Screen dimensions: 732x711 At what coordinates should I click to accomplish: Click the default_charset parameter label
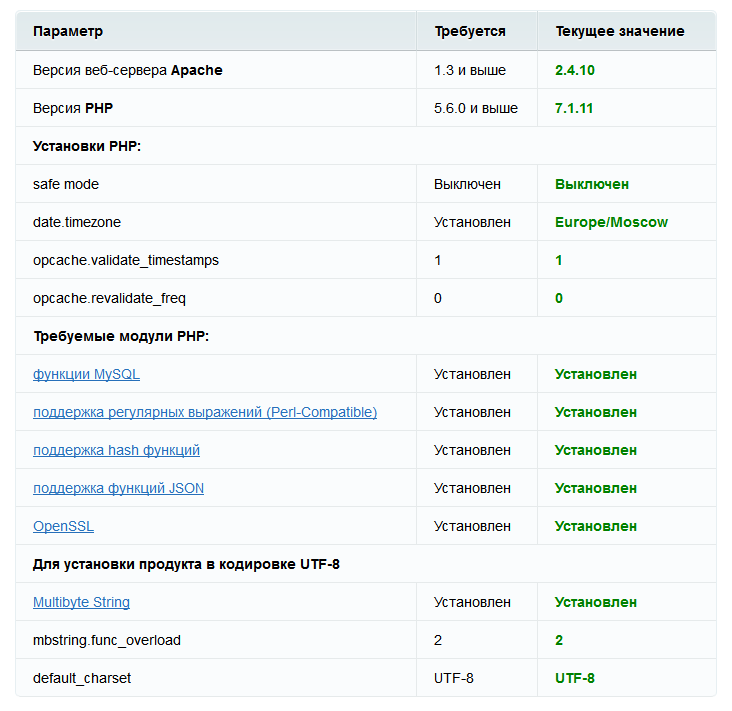82,678
